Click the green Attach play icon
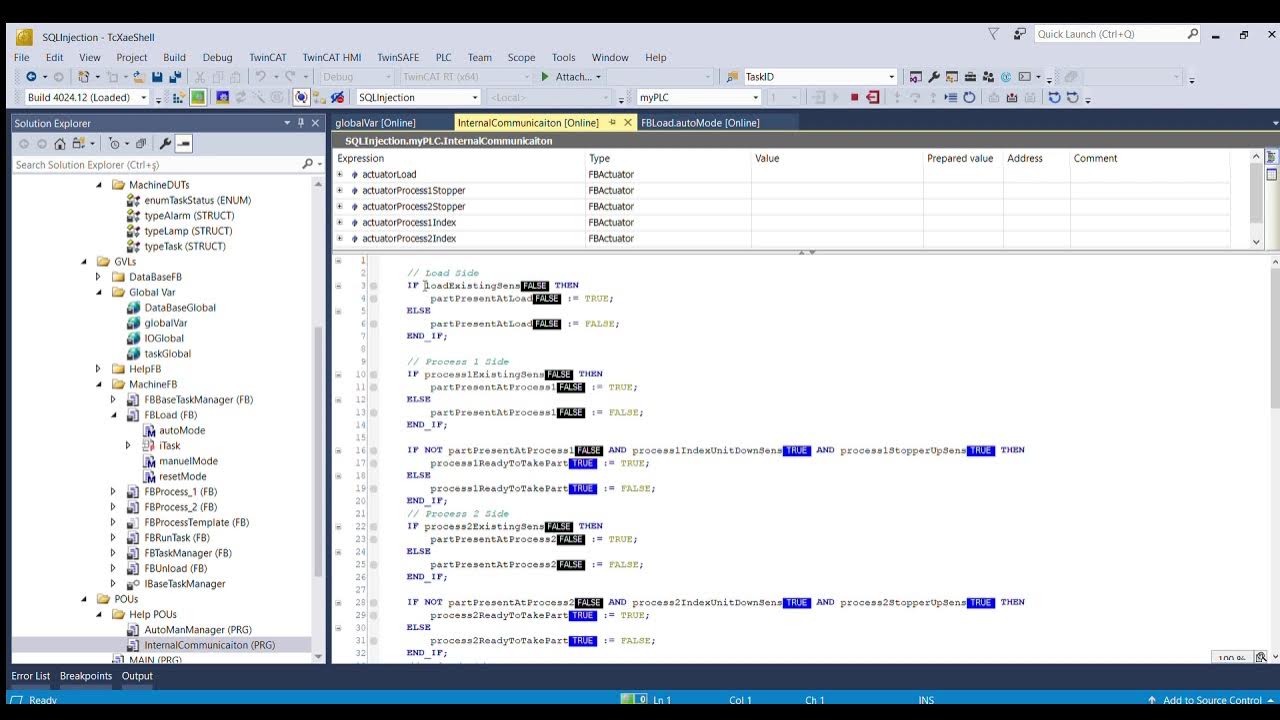 coord(545,76)
